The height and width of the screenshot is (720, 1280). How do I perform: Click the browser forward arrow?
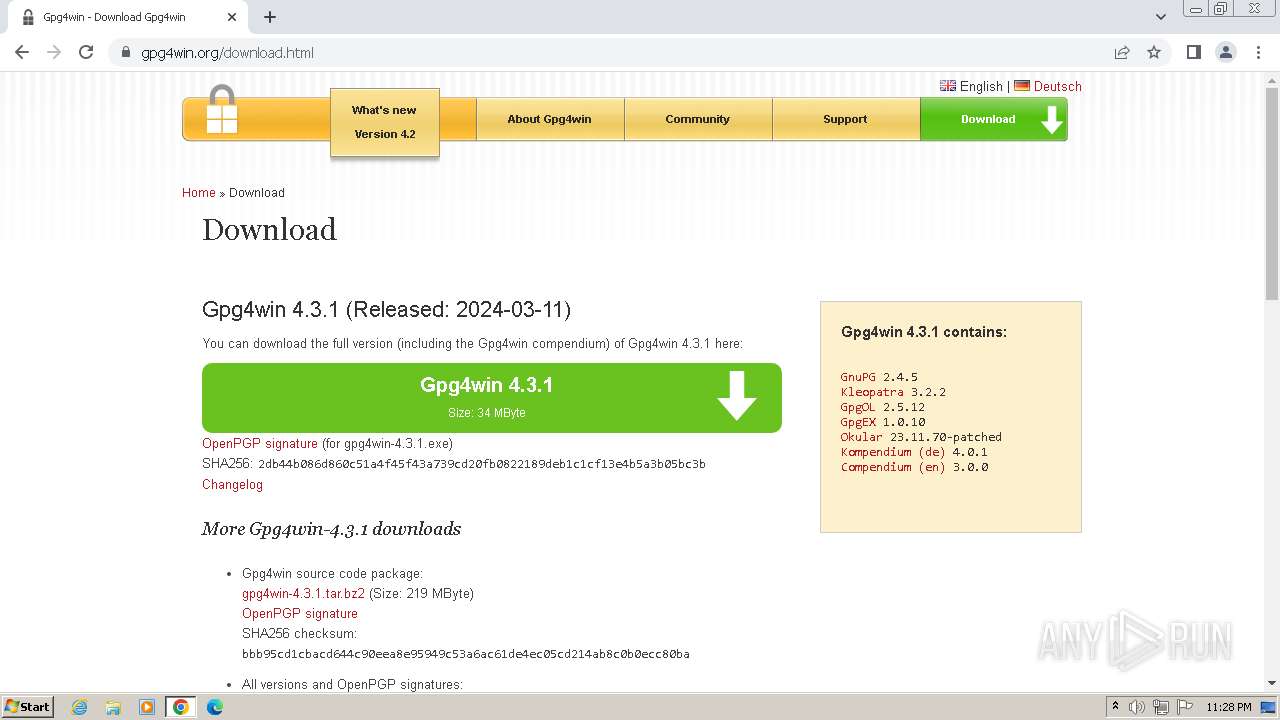point(54,52)
